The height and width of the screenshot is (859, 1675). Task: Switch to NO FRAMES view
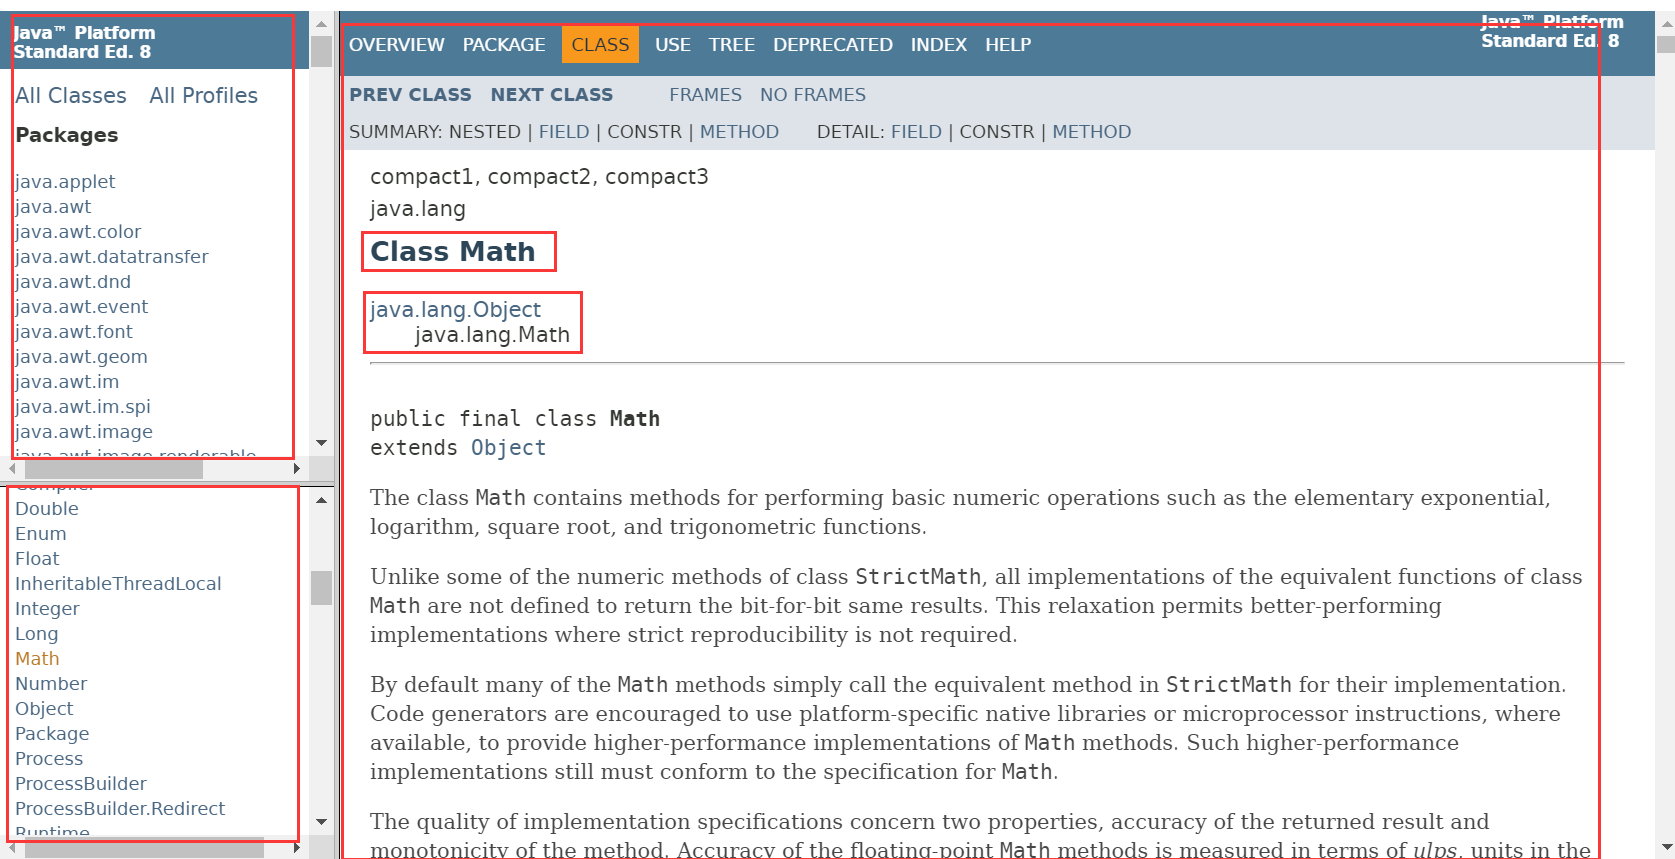click(x=813, y=95)
